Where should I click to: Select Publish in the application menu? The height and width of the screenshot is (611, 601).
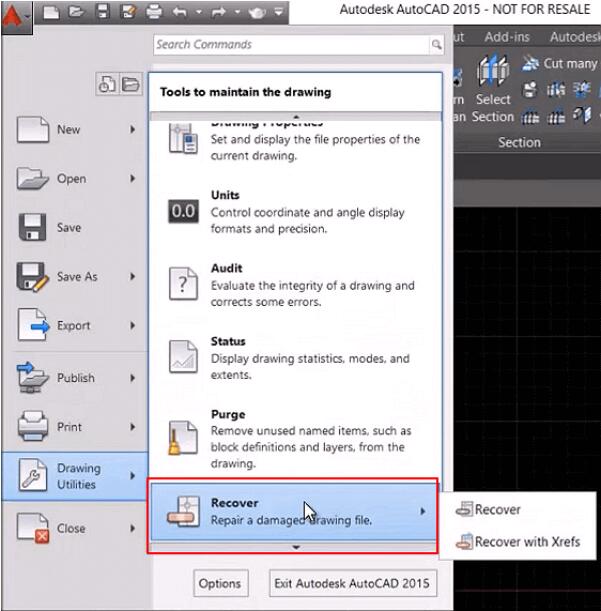click(x=75, y=378)
